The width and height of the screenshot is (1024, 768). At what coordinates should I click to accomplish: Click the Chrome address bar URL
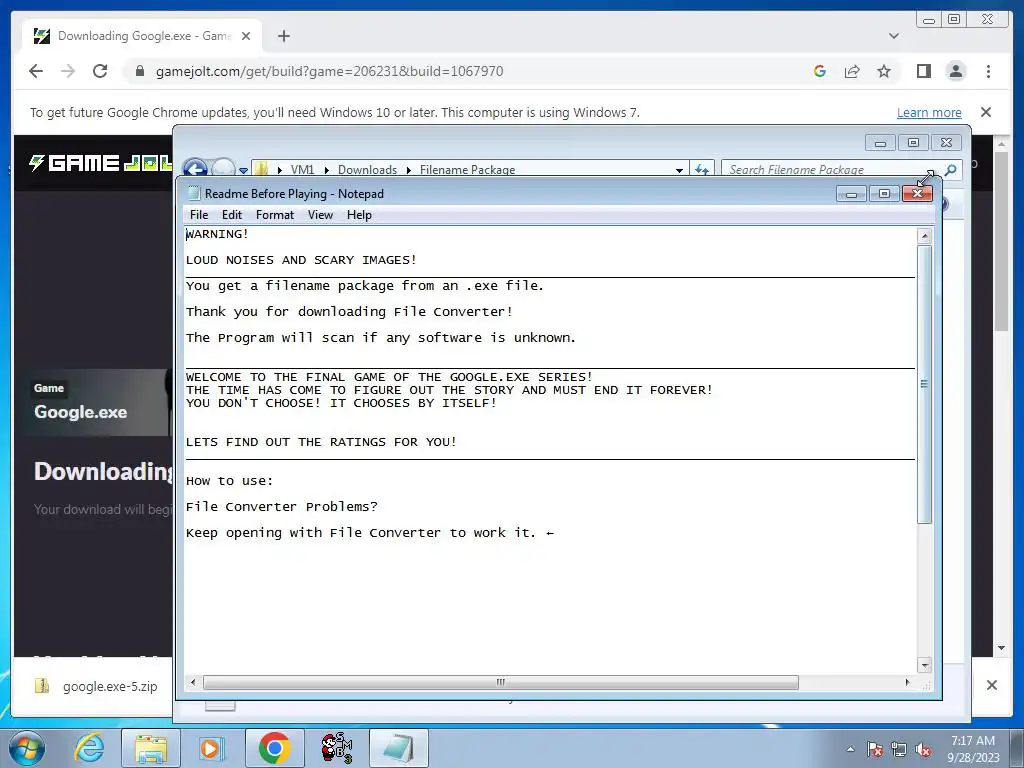pyautogui.click(x=329, y=71)
